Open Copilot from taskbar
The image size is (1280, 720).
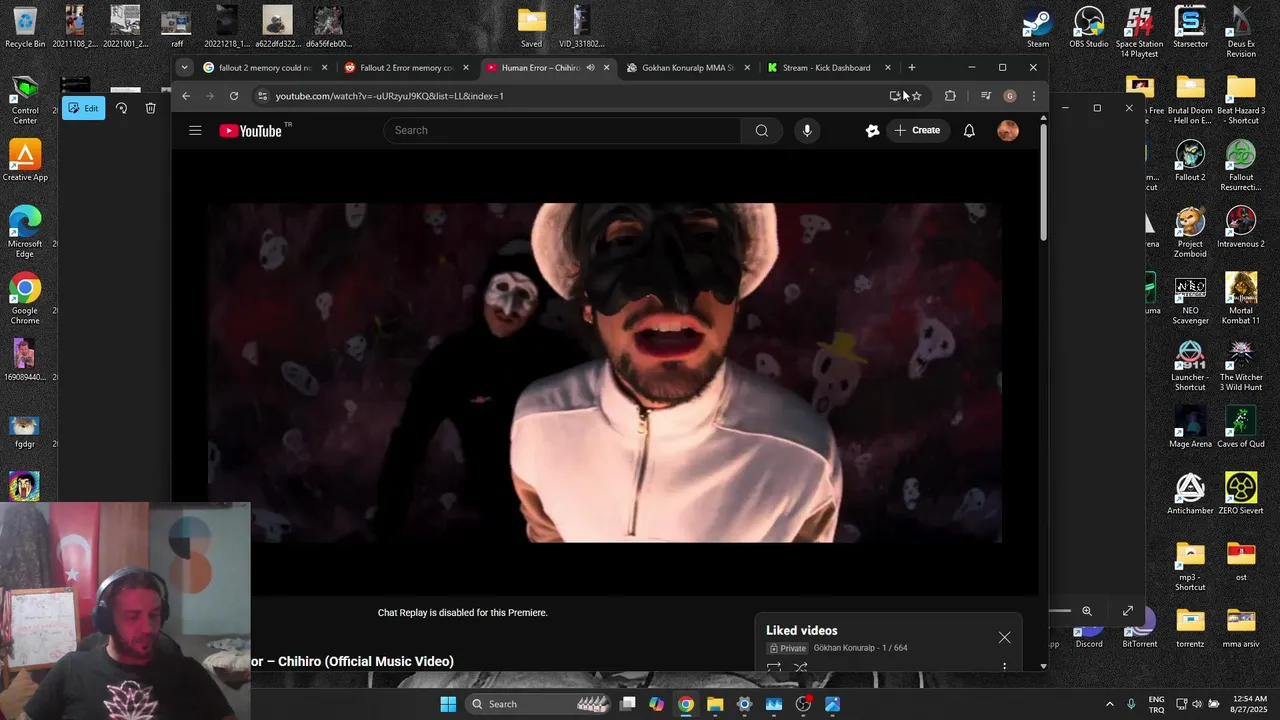tap(656, 704)
